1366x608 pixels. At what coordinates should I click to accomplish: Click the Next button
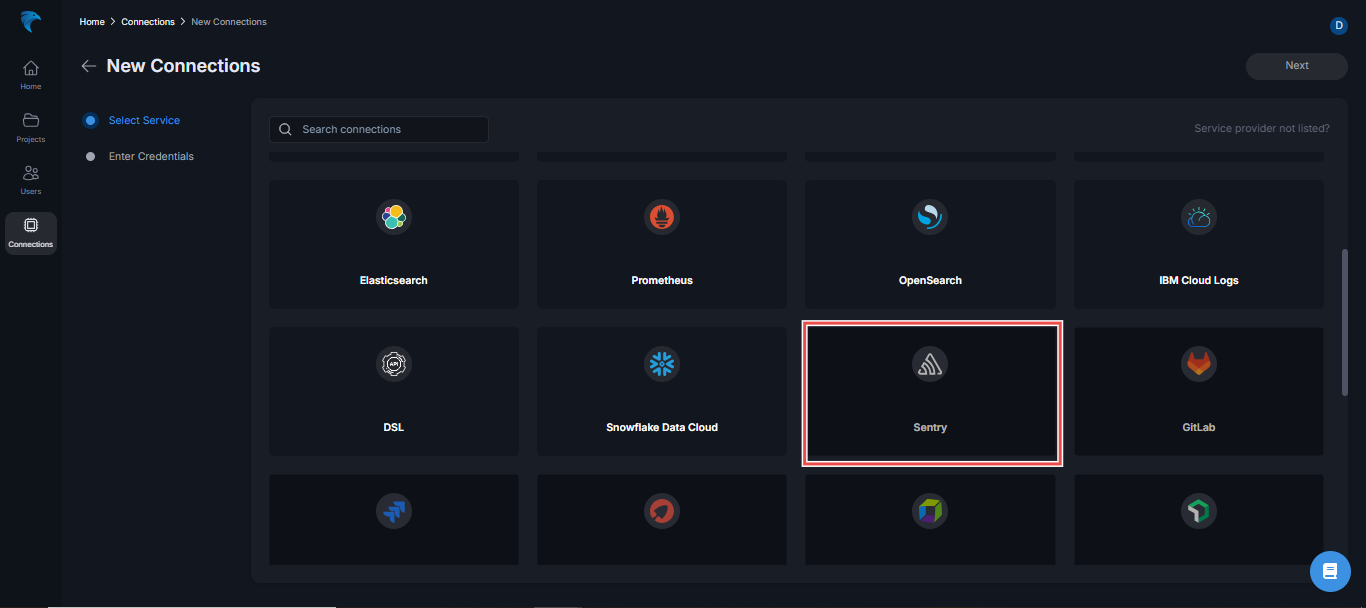click(x=1296, y=66)
